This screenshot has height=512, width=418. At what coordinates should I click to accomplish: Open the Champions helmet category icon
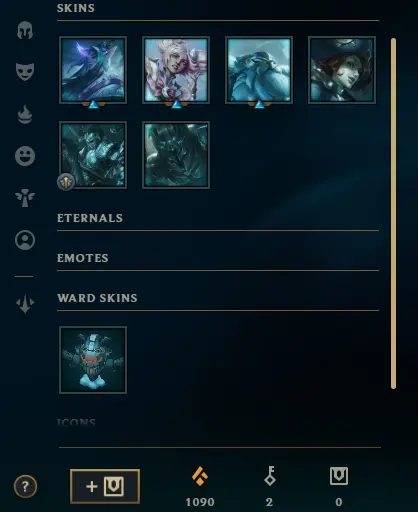25,30
